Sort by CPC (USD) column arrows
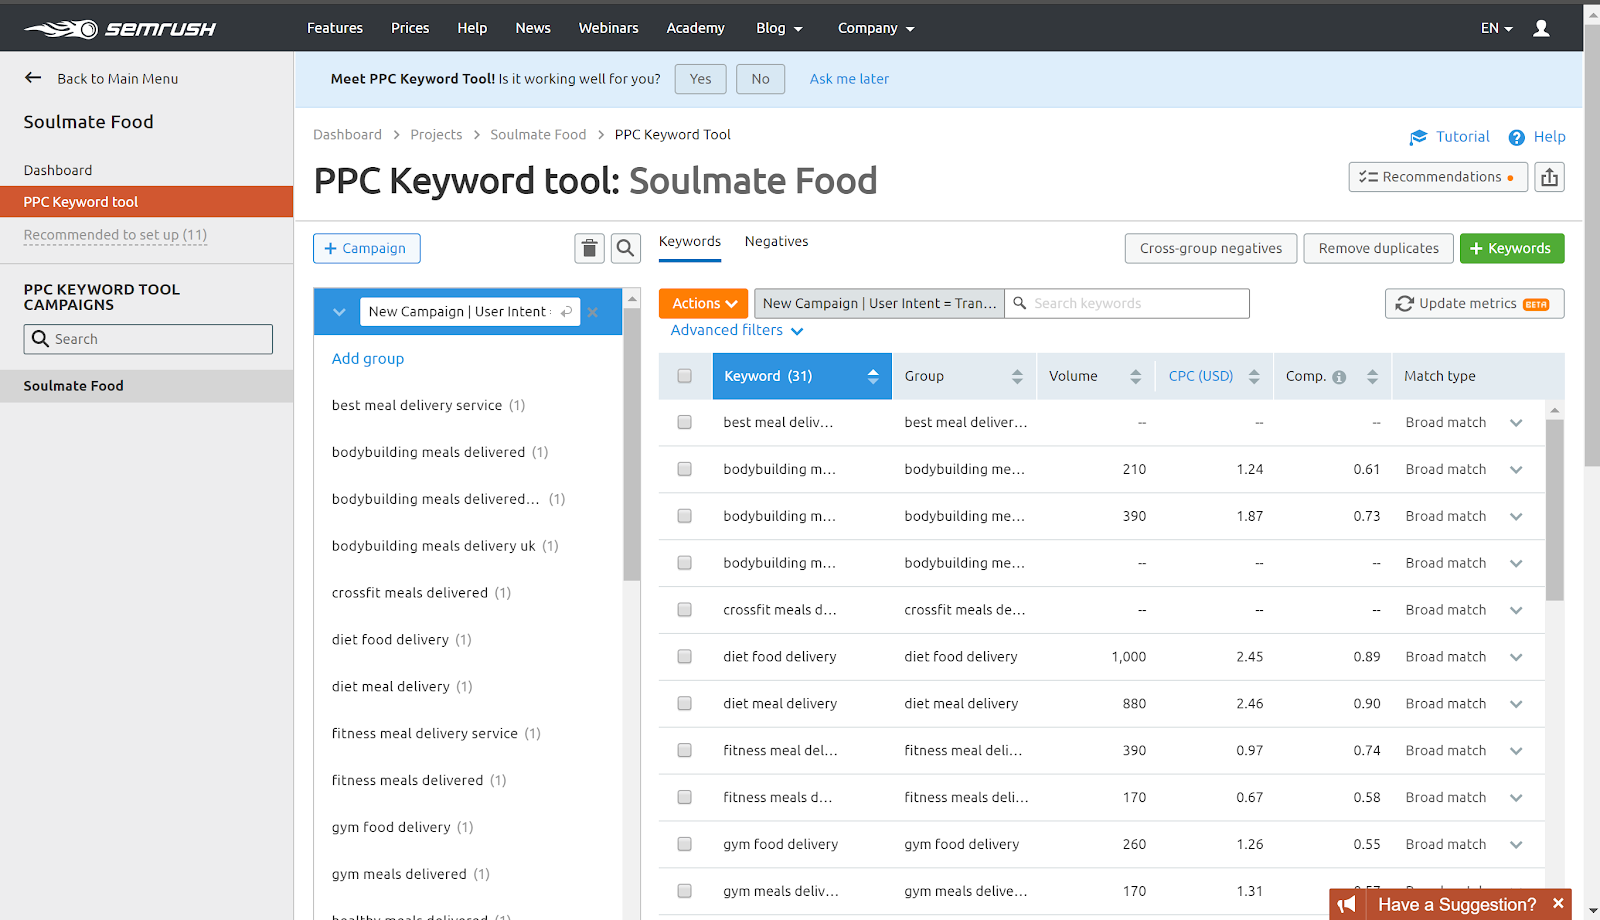The image size is (1600, 920). pos(1254,376)
